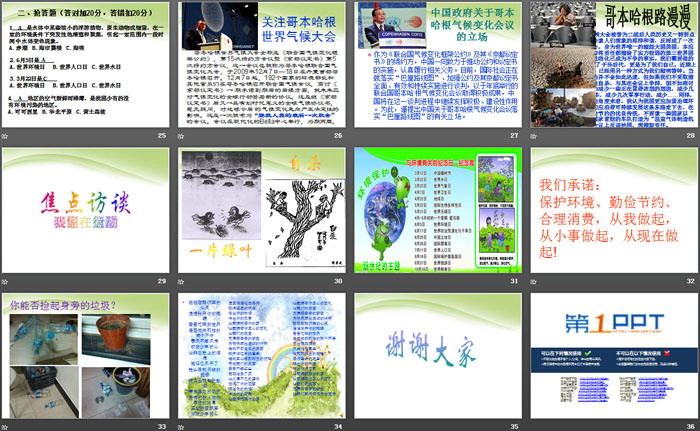Select slide 32 我们承诺 thumbnail
Image resolution: width=700 pixels, height=431 pixels.
tap(614, 210)
